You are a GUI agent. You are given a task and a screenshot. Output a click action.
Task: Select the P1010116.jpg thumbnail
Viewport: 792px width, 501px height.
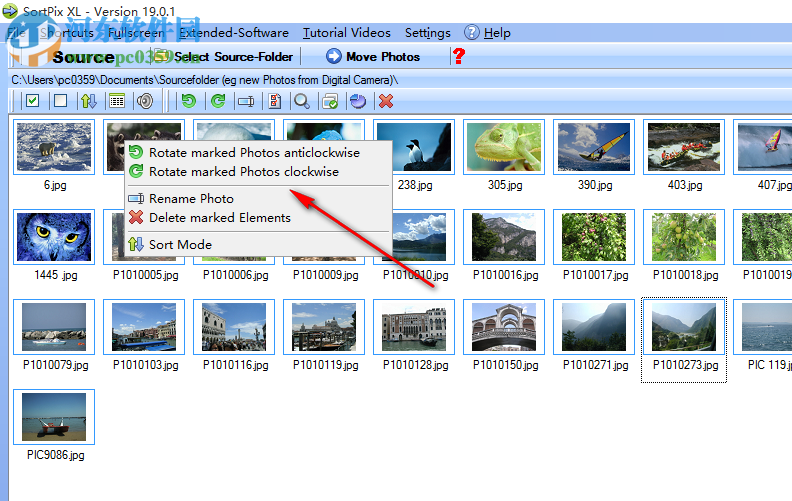[234, 327]
